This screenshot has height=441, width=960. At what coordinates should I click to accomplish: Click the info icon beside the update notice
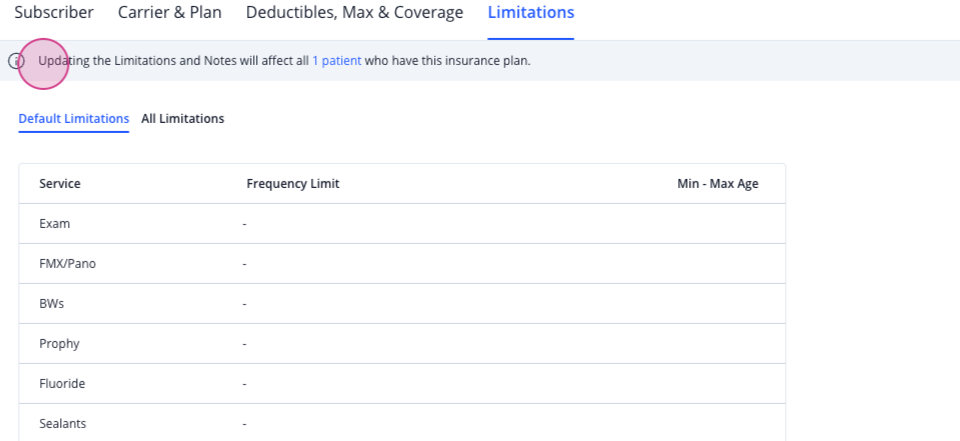coord(16,61)
